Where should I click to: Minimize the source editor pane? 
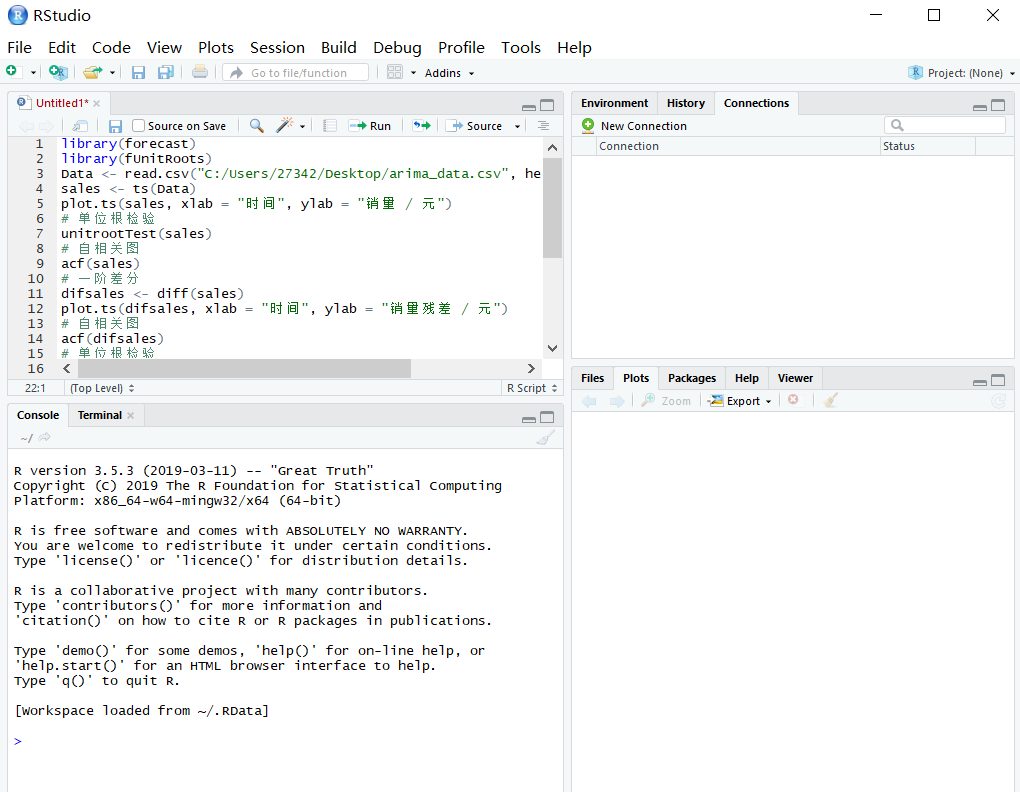click(528, 106)
